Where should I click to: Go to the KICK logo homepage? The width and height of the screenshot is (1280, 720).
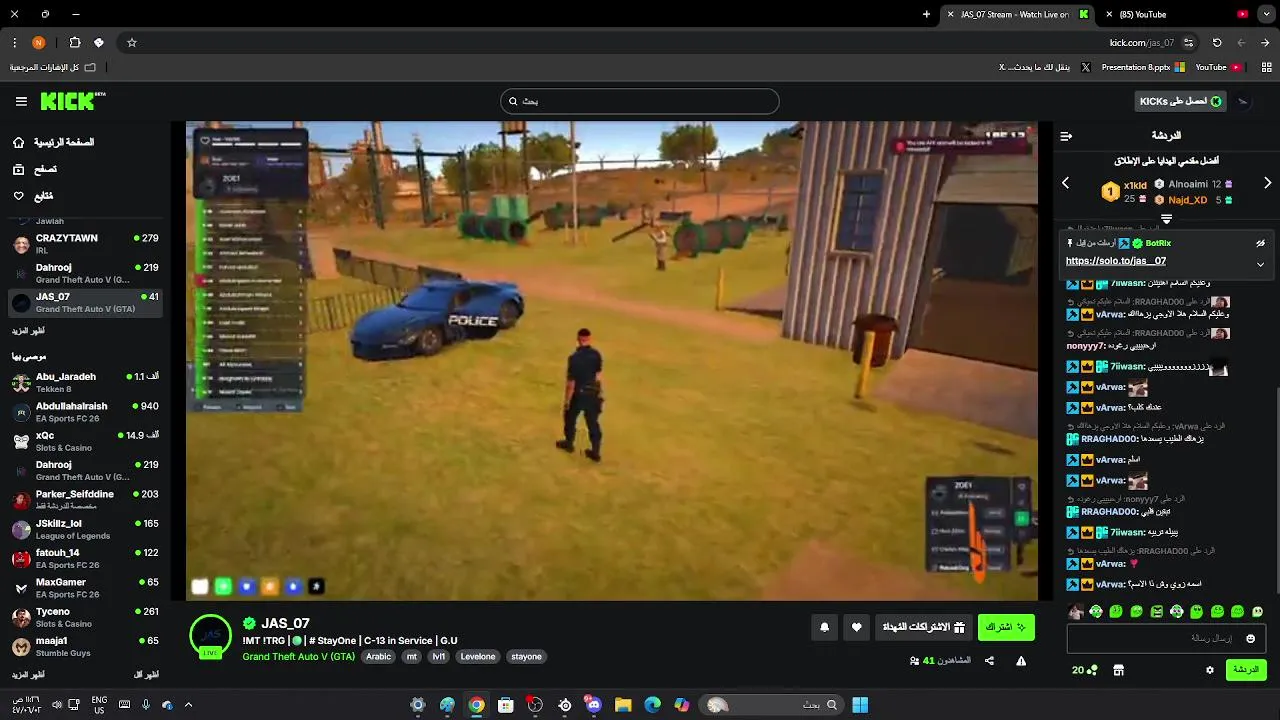coord(72,101)
